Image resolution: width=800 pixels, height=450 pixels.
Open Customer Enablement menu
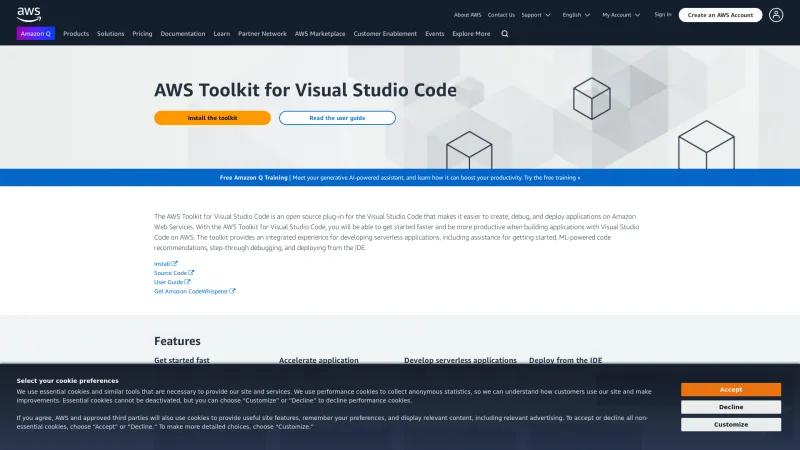pyautogui.click(x=385, y=34)
